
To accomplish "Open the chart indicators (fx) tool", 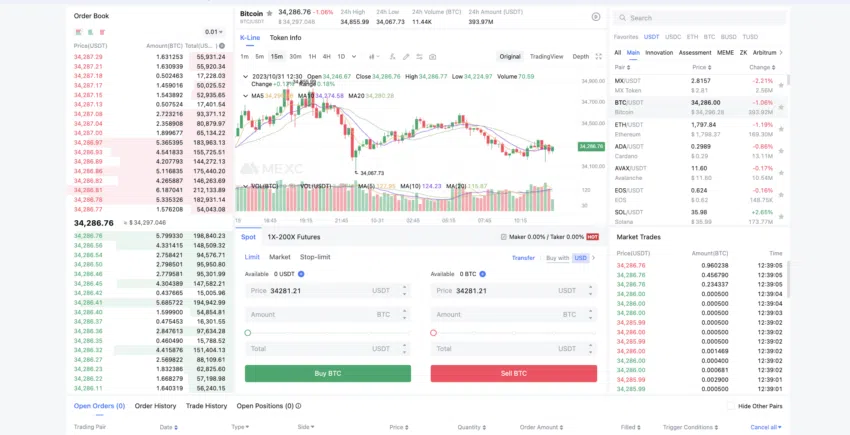I will tap(392, 56).
